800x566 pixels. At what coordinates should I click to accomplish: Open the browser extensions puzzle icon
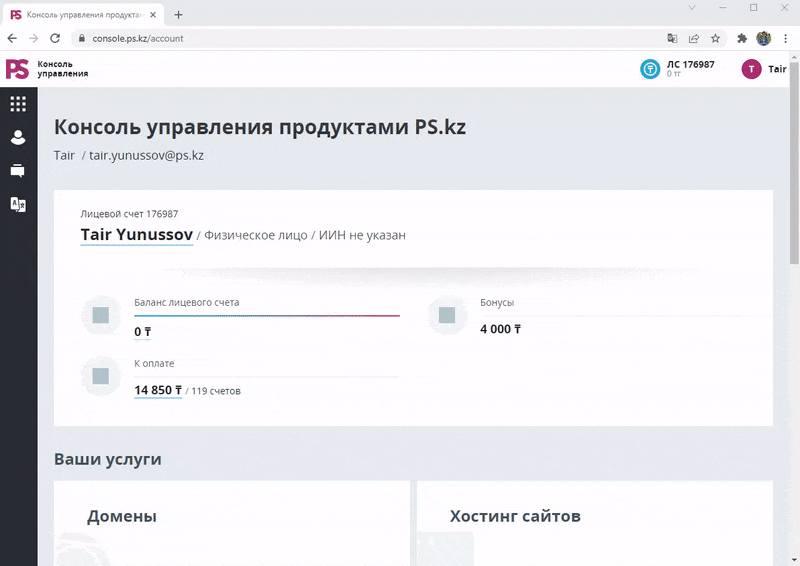(742, 38)
